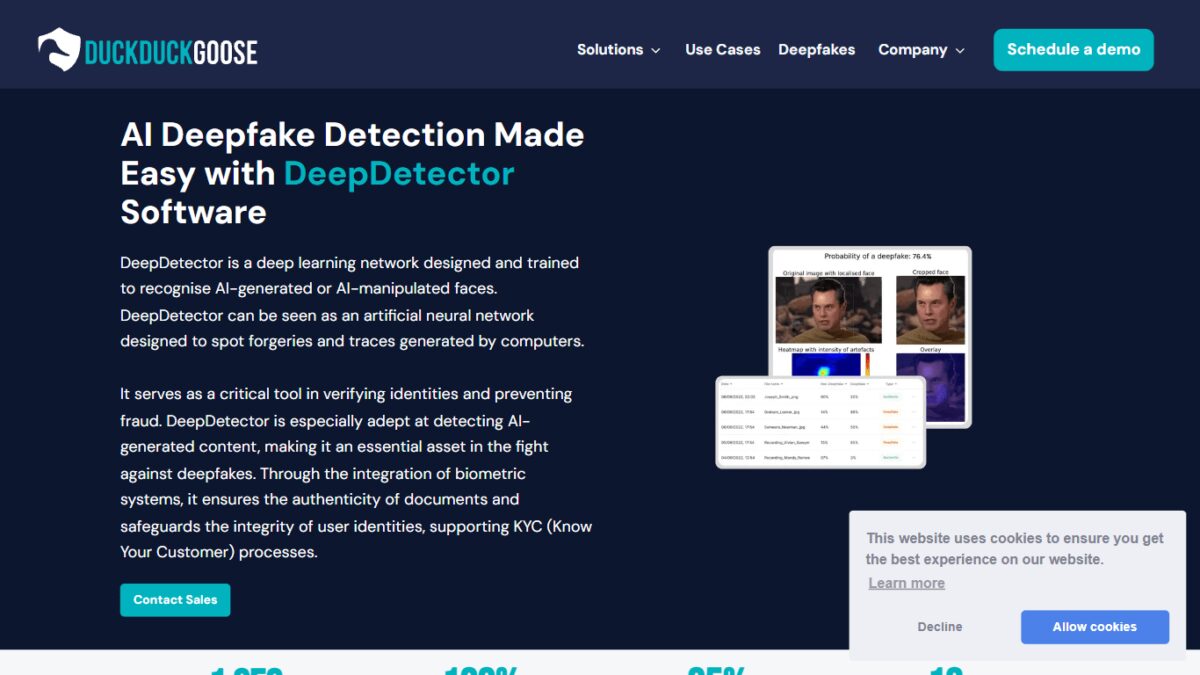Screen dimensions: 1200x675
Task: Click the DeepDetector highlighted heading word
Action: coord(399,173)
